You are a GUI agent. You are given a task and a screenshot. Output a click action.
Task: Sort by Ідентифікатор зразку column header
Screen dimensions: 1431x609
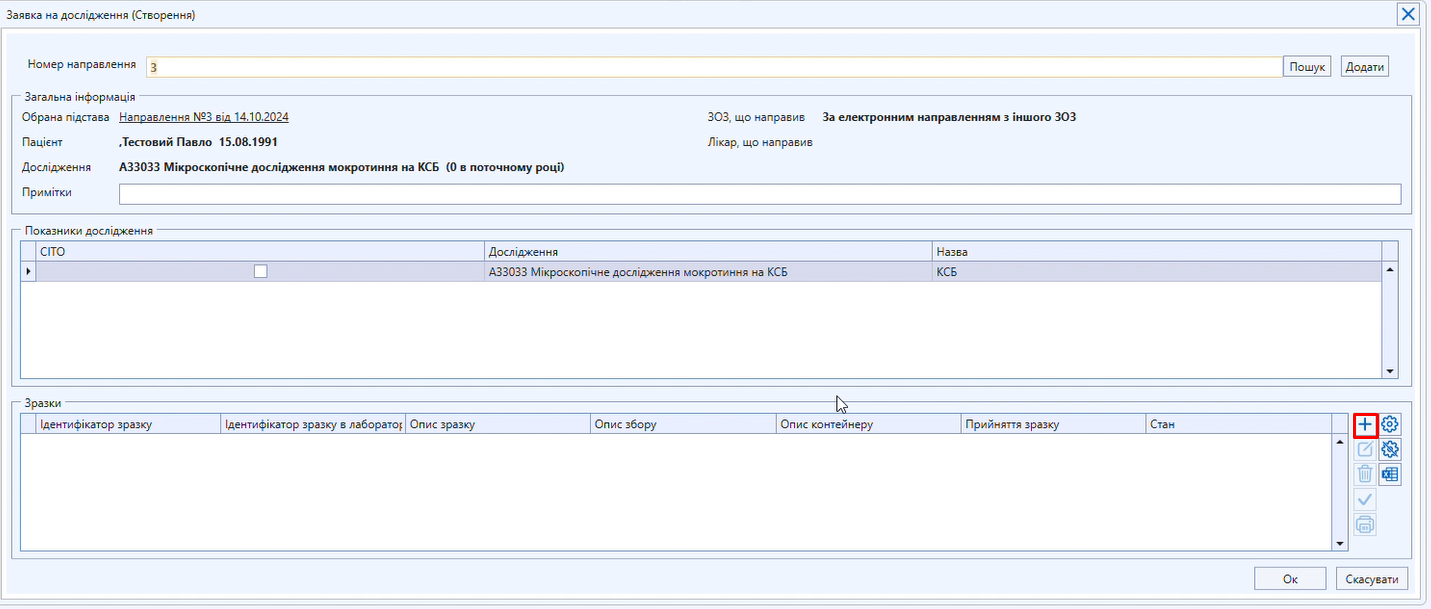128,424
